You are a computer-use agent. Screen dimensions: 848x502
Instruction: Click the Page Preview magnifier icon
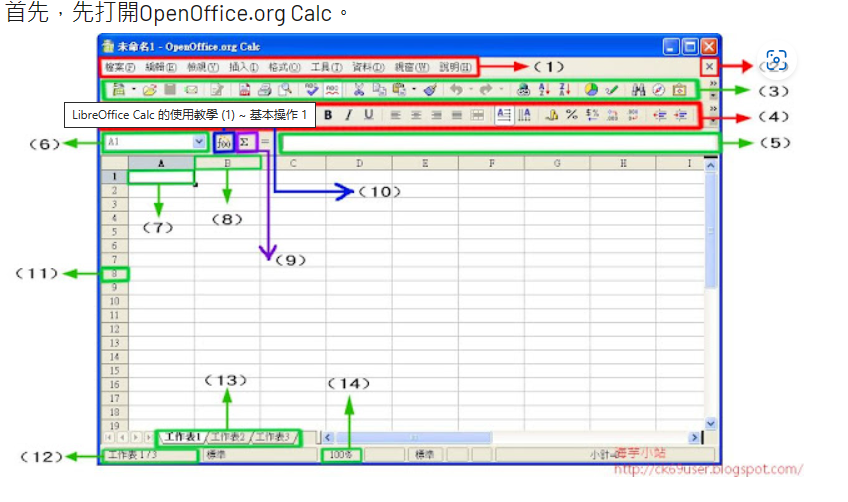285,90
